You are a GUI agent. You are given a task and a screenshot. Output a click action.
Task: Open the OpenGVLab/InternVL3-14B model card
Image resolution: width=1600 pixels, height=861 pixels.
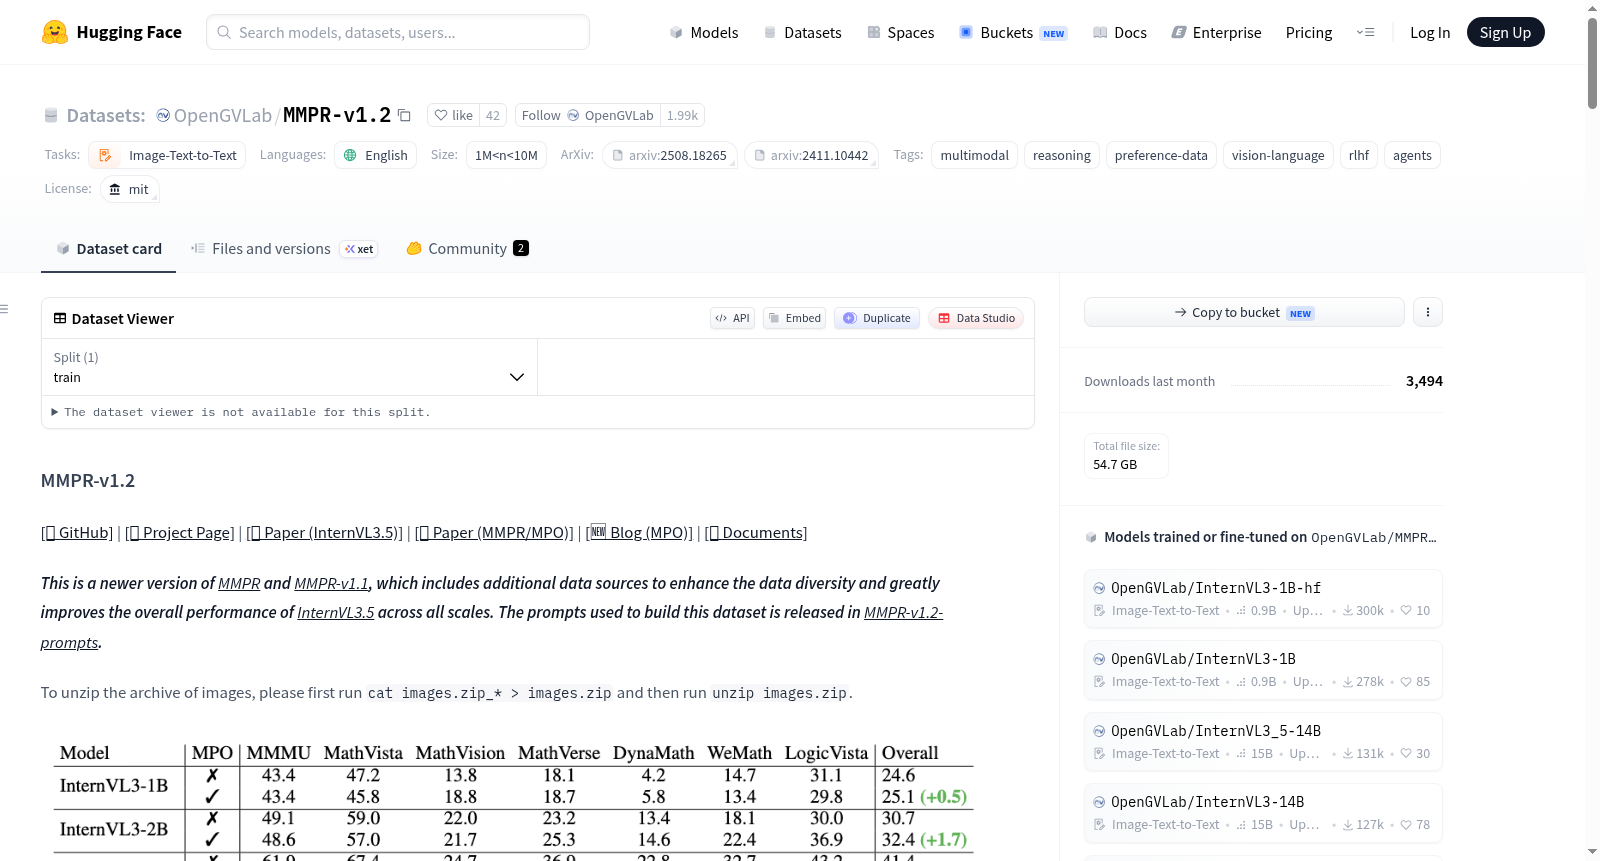pyautogui.click(x=1263, y=813)
